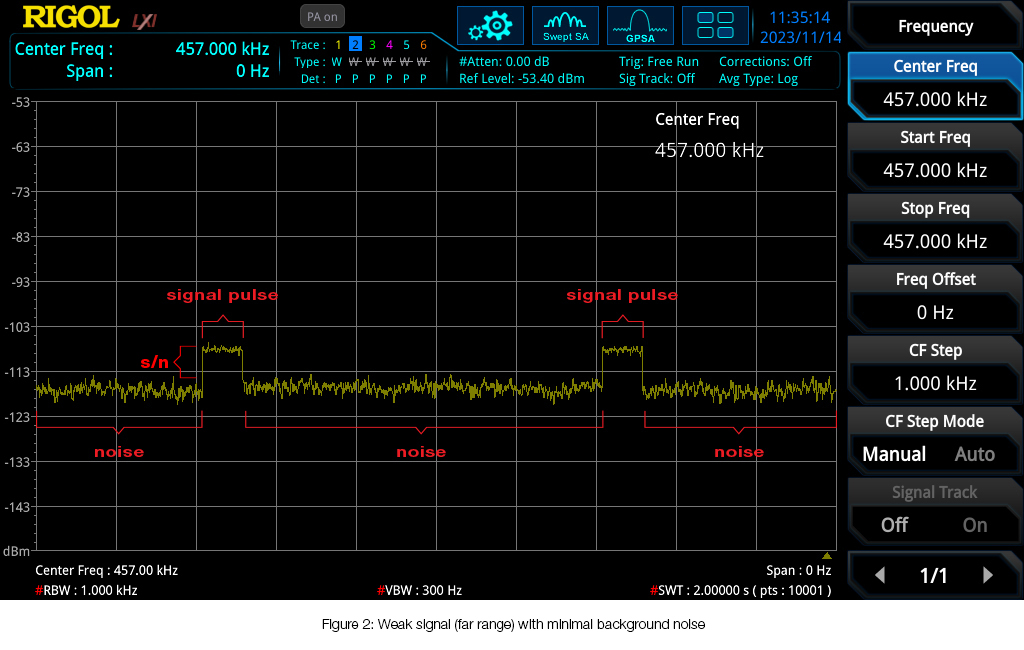Select trace 2 in the trace list

click(355, 44)
